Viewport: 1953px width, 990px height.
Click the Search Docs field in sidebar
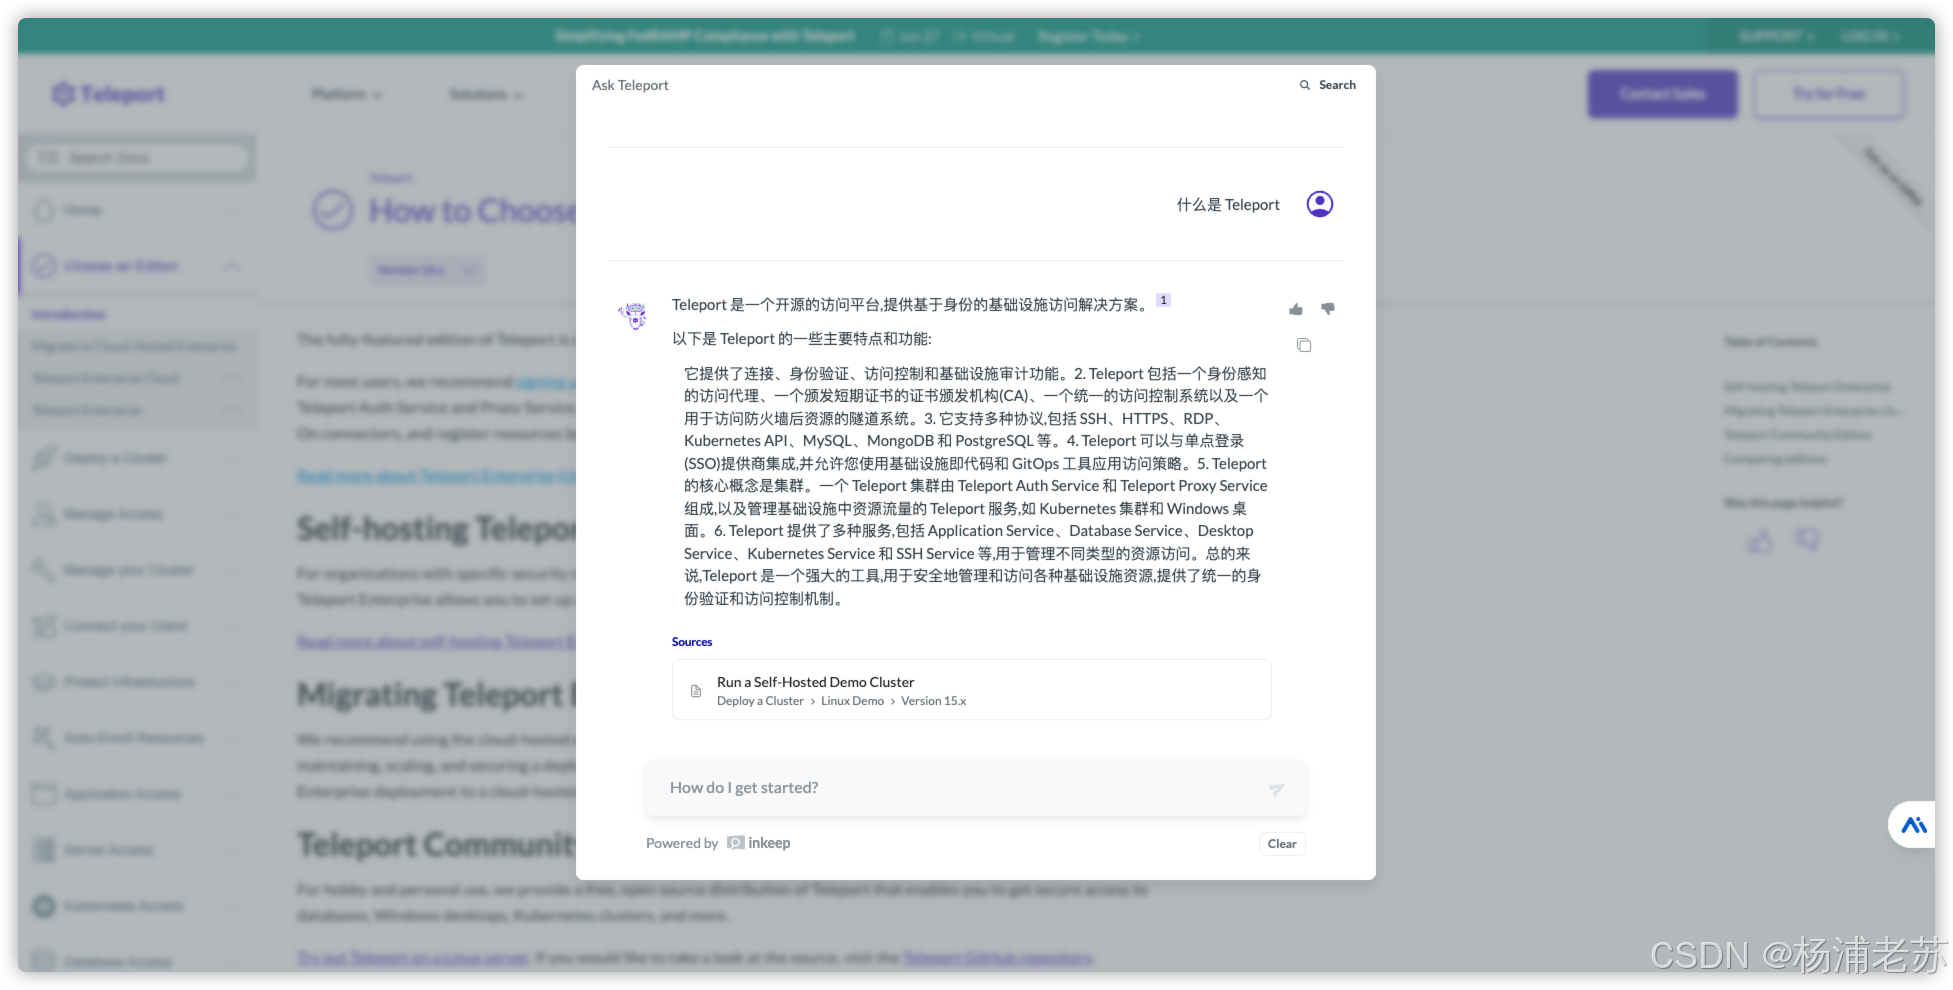137,158
